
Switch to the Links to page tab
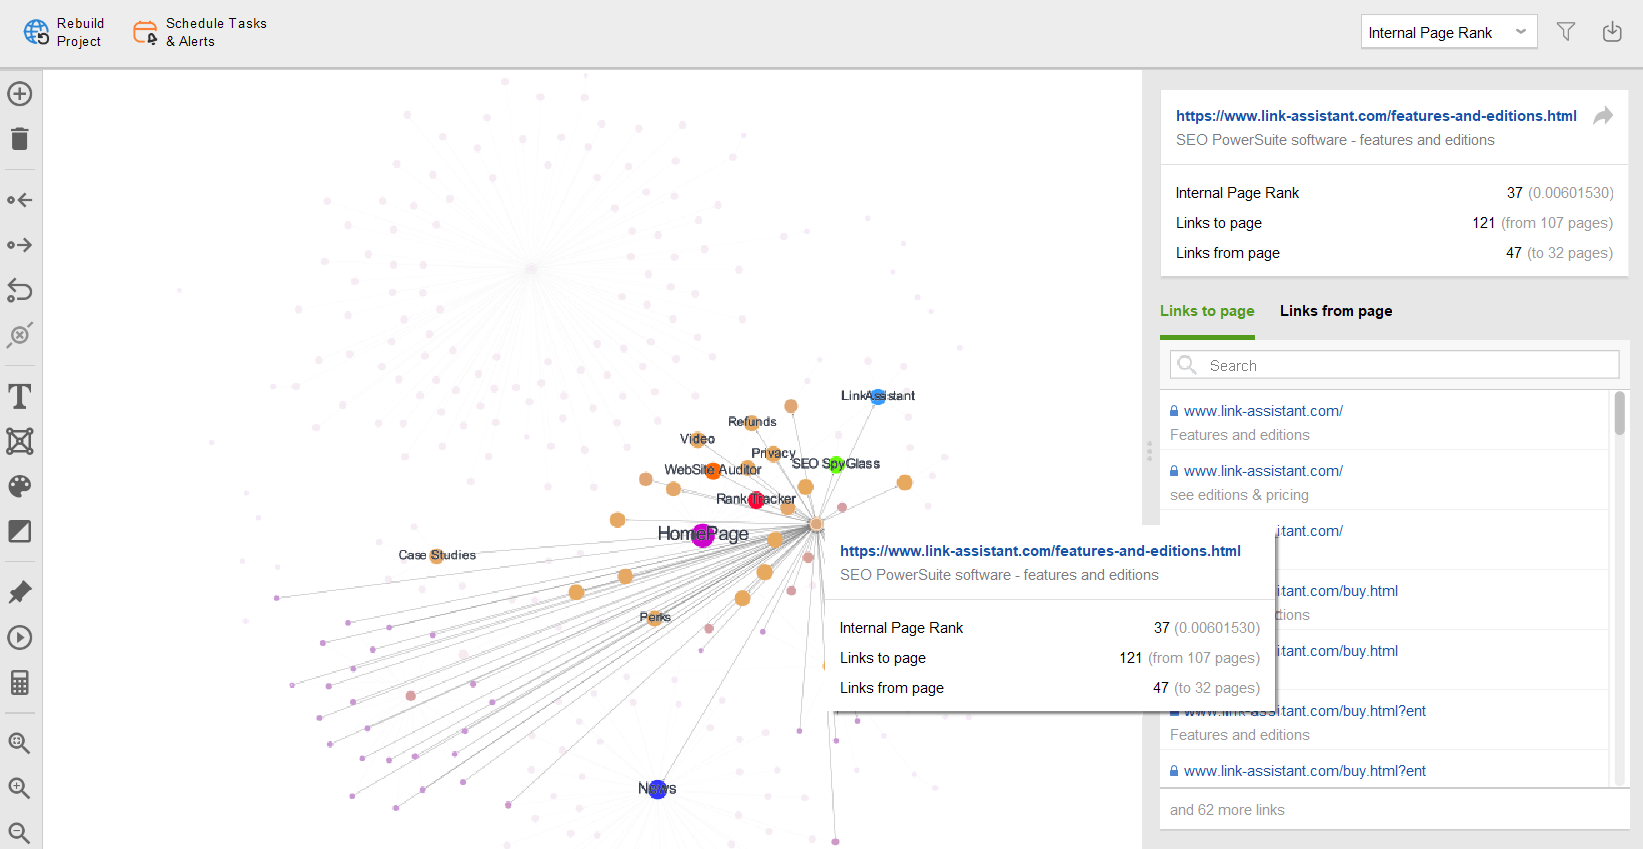(1207, 311)
